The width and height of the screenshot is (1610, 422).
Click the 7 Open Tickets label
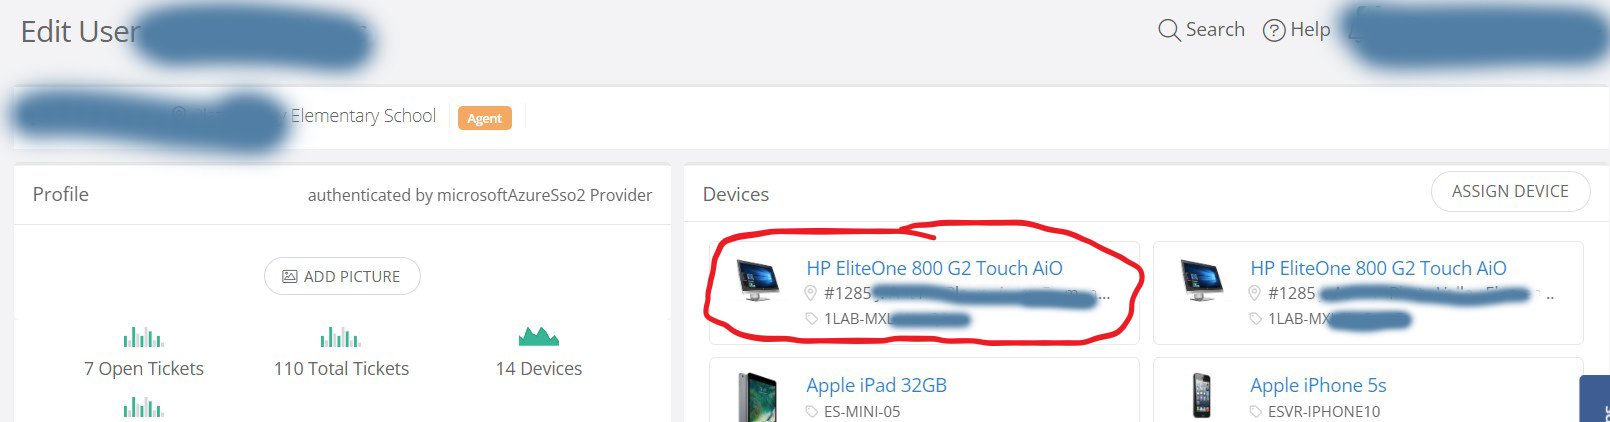(144, 369)
